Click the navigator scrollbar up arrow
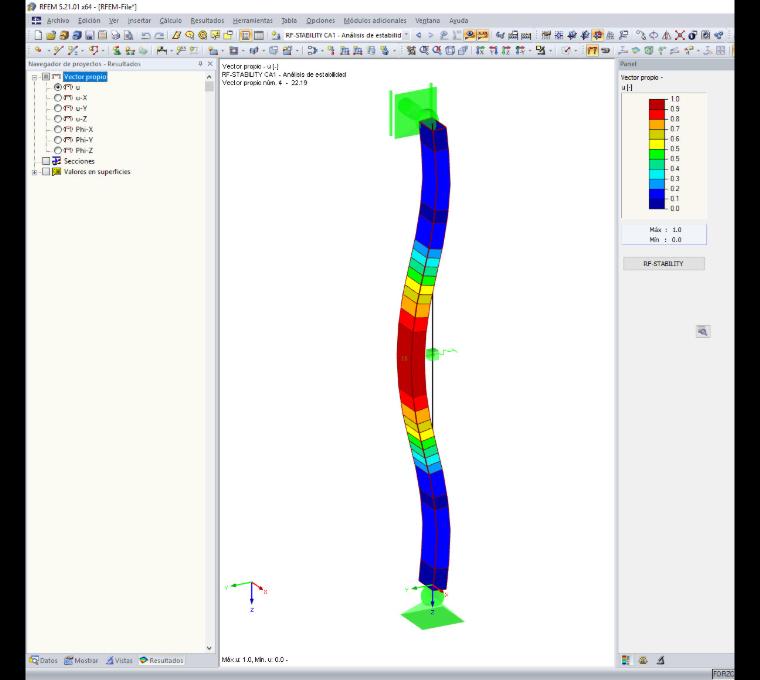The height and width of the screenshot is (680, 760). click(x=209, y=77)
